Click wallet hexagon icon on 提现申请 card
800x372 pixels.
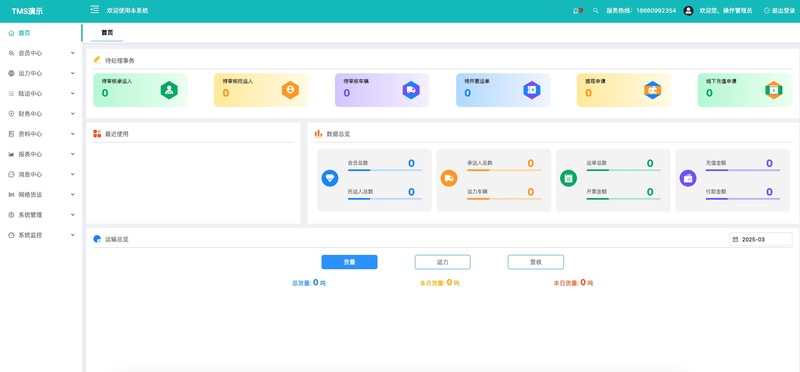pyautogui.click(x=653, y=90)
